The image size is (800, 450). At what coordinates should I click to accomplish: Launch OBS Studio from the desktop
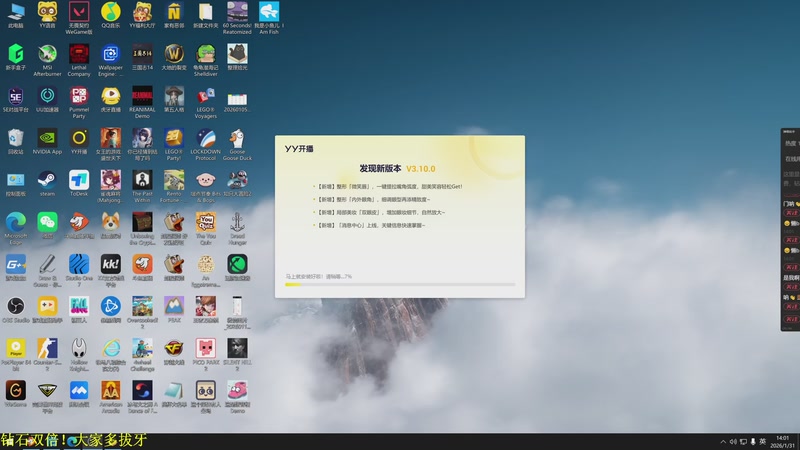15,307
